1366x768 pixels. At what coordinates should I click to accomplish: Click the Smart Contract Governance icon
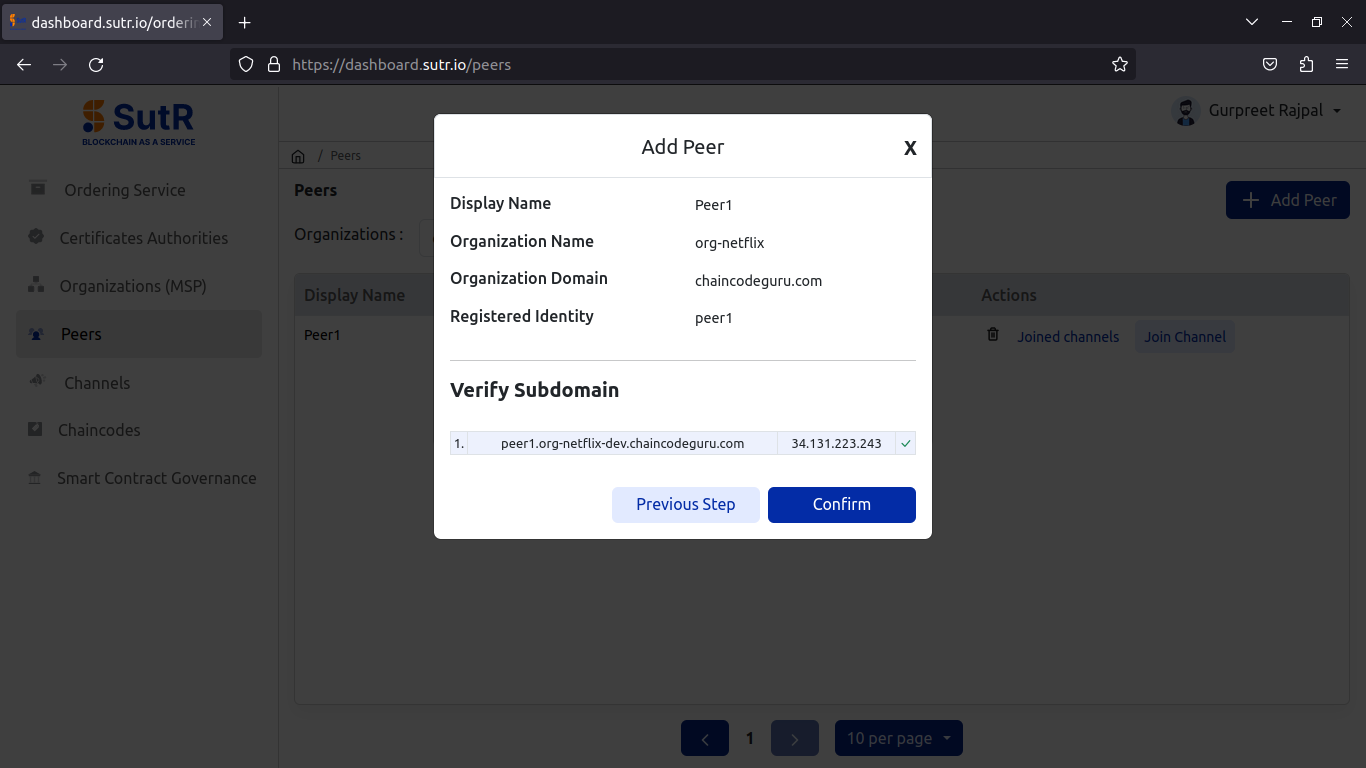click(35, 478)
